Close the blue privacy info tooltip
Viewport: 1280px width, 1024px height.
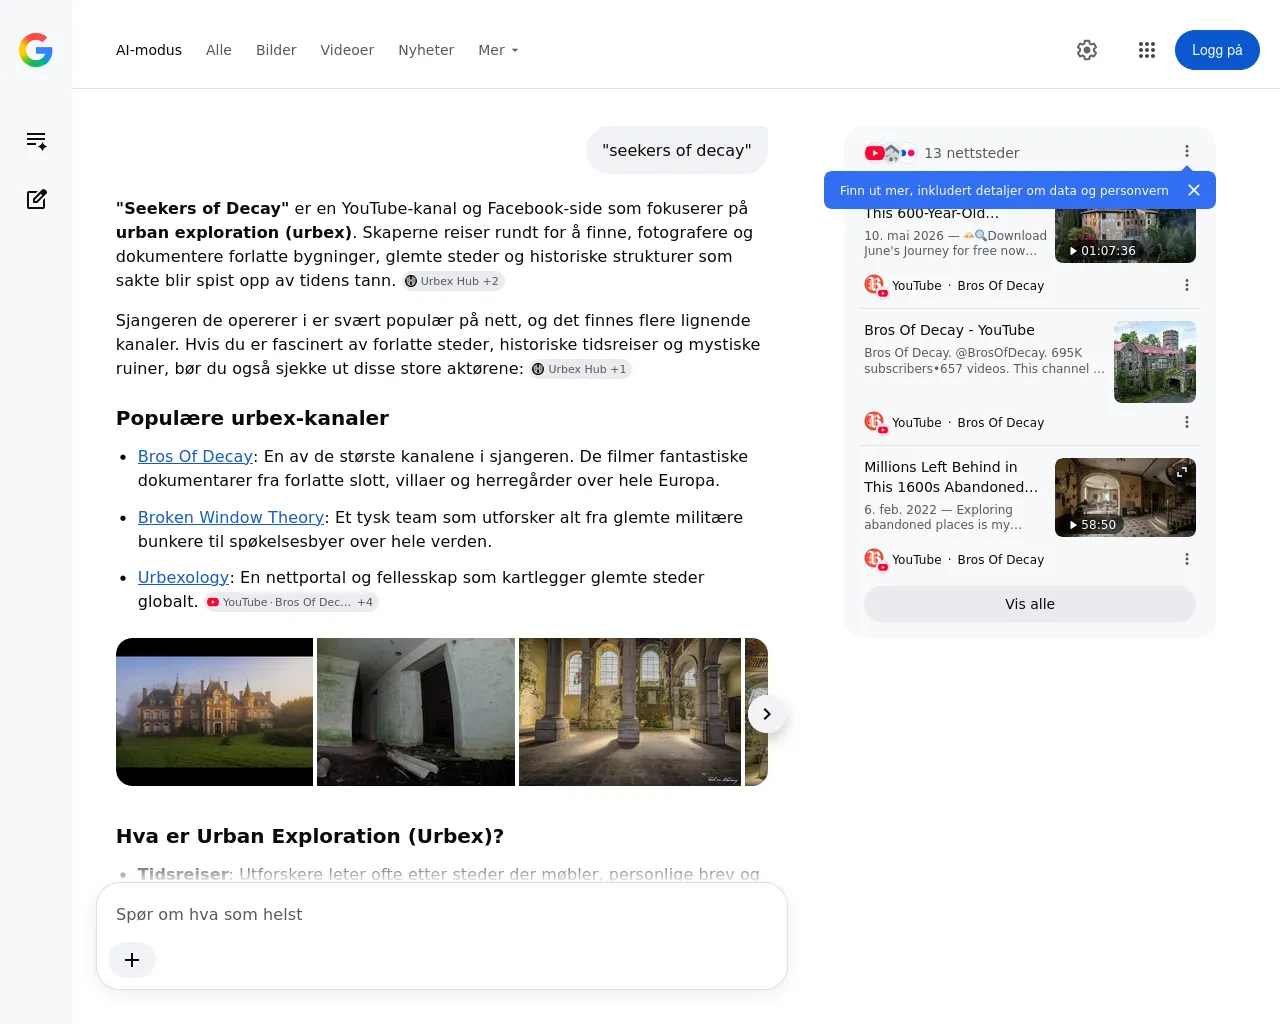[1193, 190]
